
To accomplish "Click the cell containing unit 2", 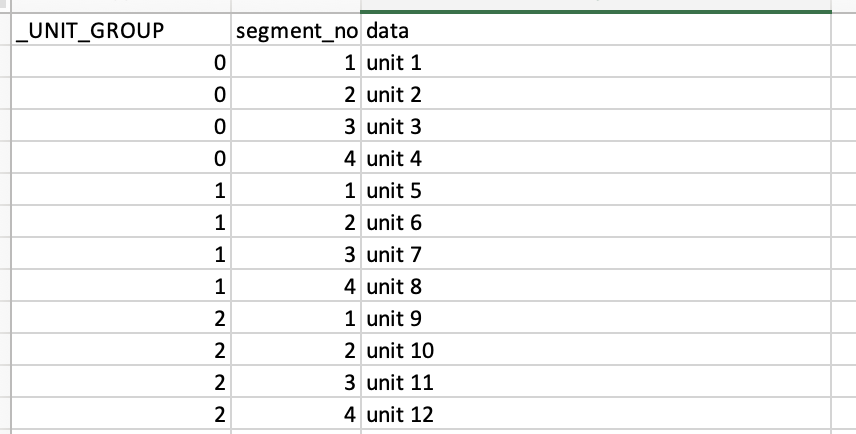I will [596, 93].
